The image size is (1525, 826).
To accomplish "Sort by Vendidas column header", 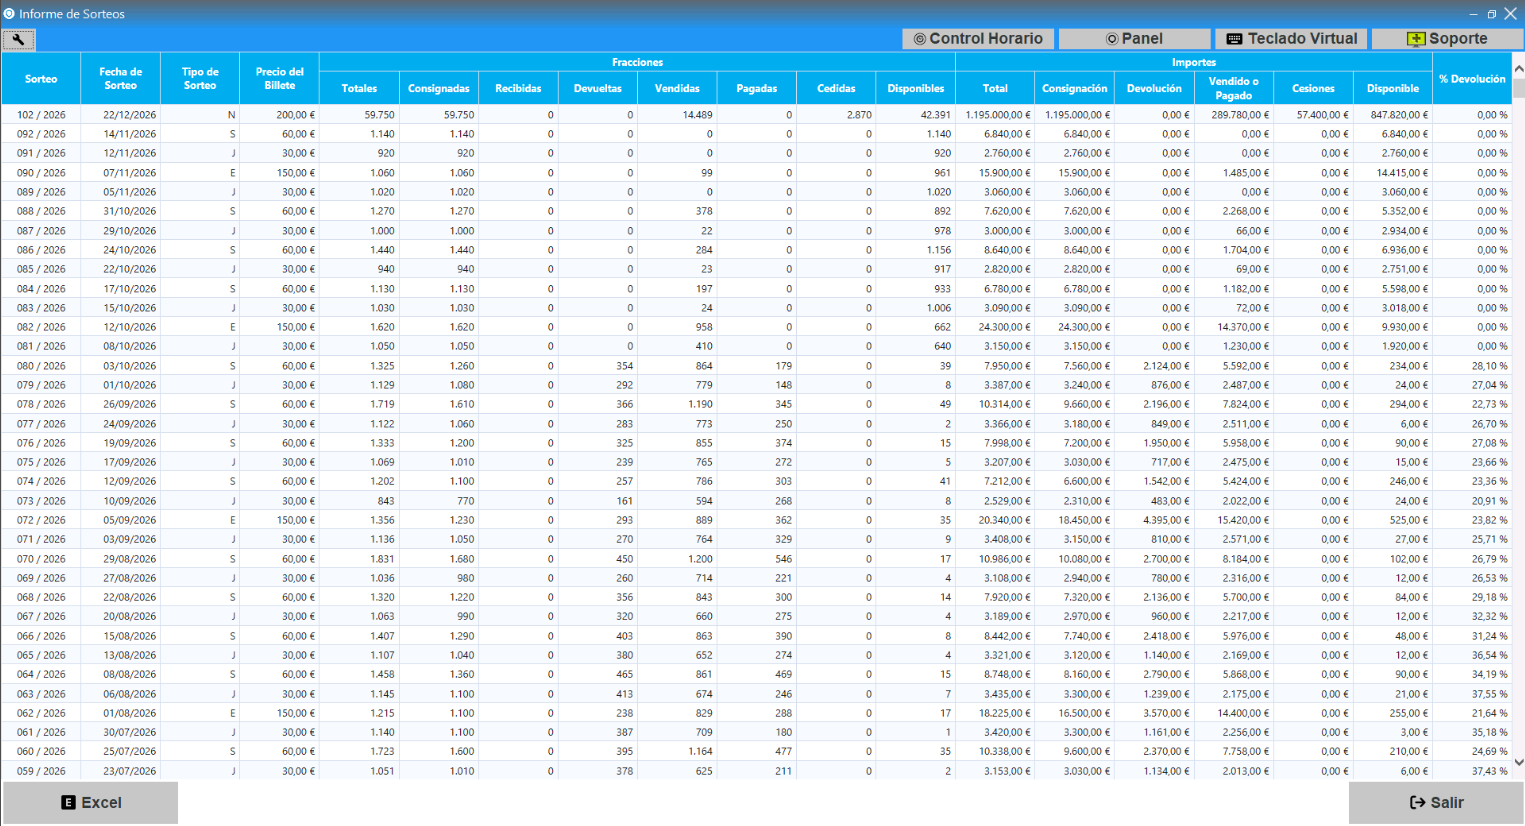I will pos(677,89).
